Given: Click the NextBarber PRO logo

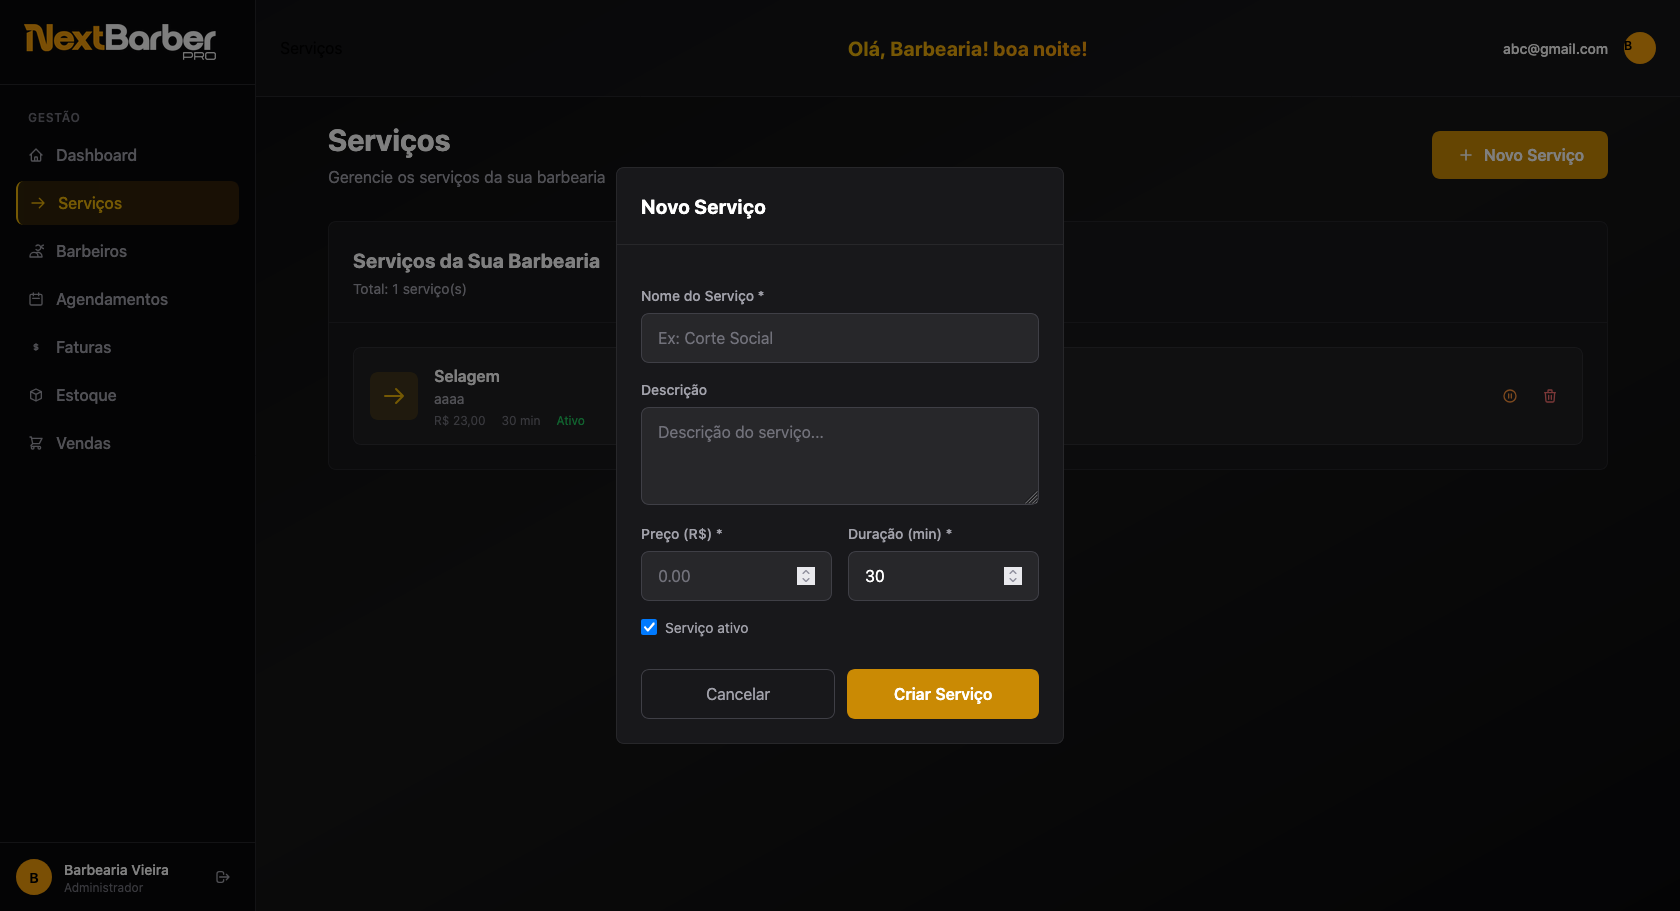Looking at the screenshot, I should pos(120,41).
